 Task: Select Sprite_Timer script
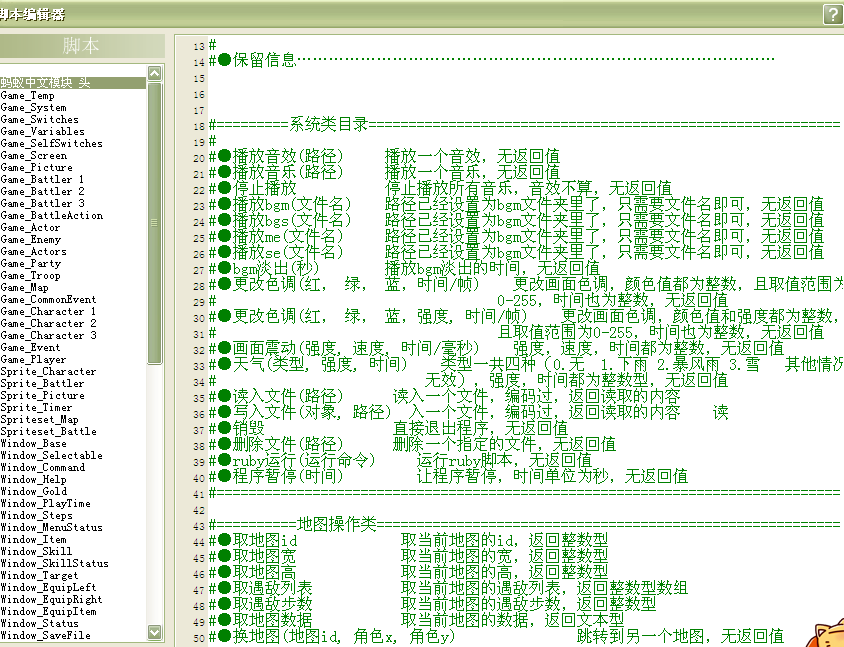(x=36, y=407)
